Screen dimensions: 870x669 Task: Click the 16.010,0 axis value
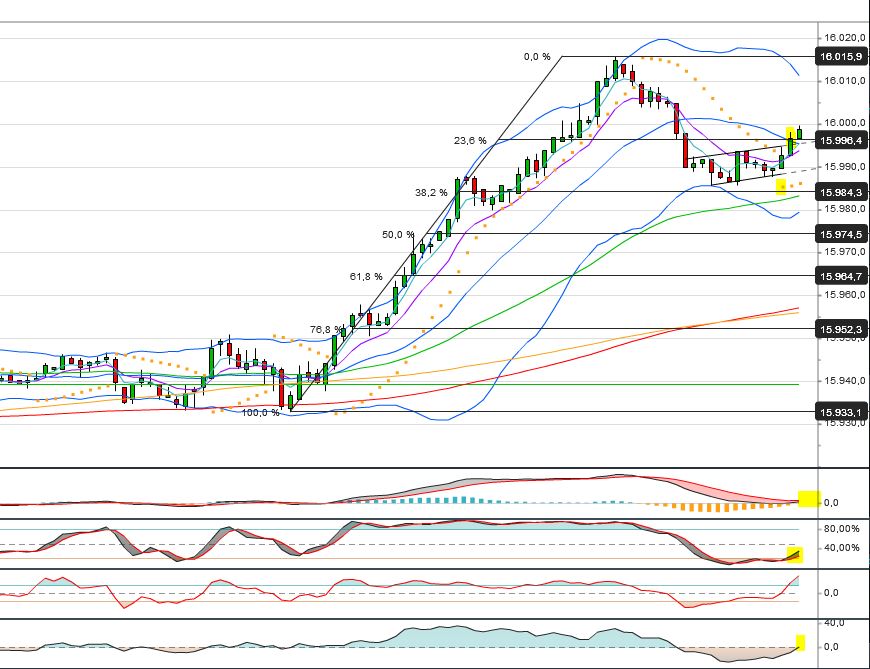844,80
